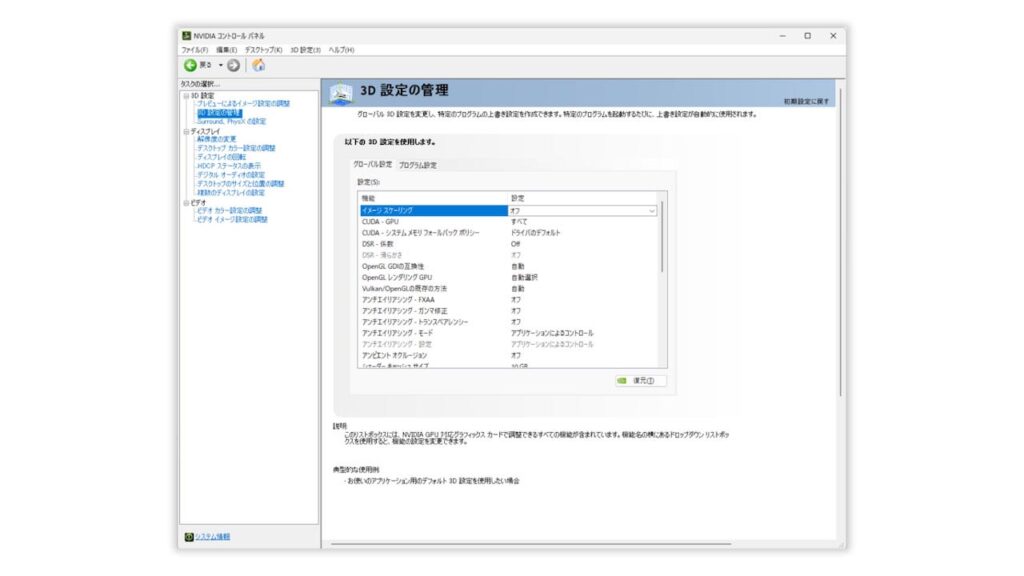Collapse the 3D 設定 tree node
Image resolution: width=1024 pixels, height=576 pixels.
tap(186, 96)
